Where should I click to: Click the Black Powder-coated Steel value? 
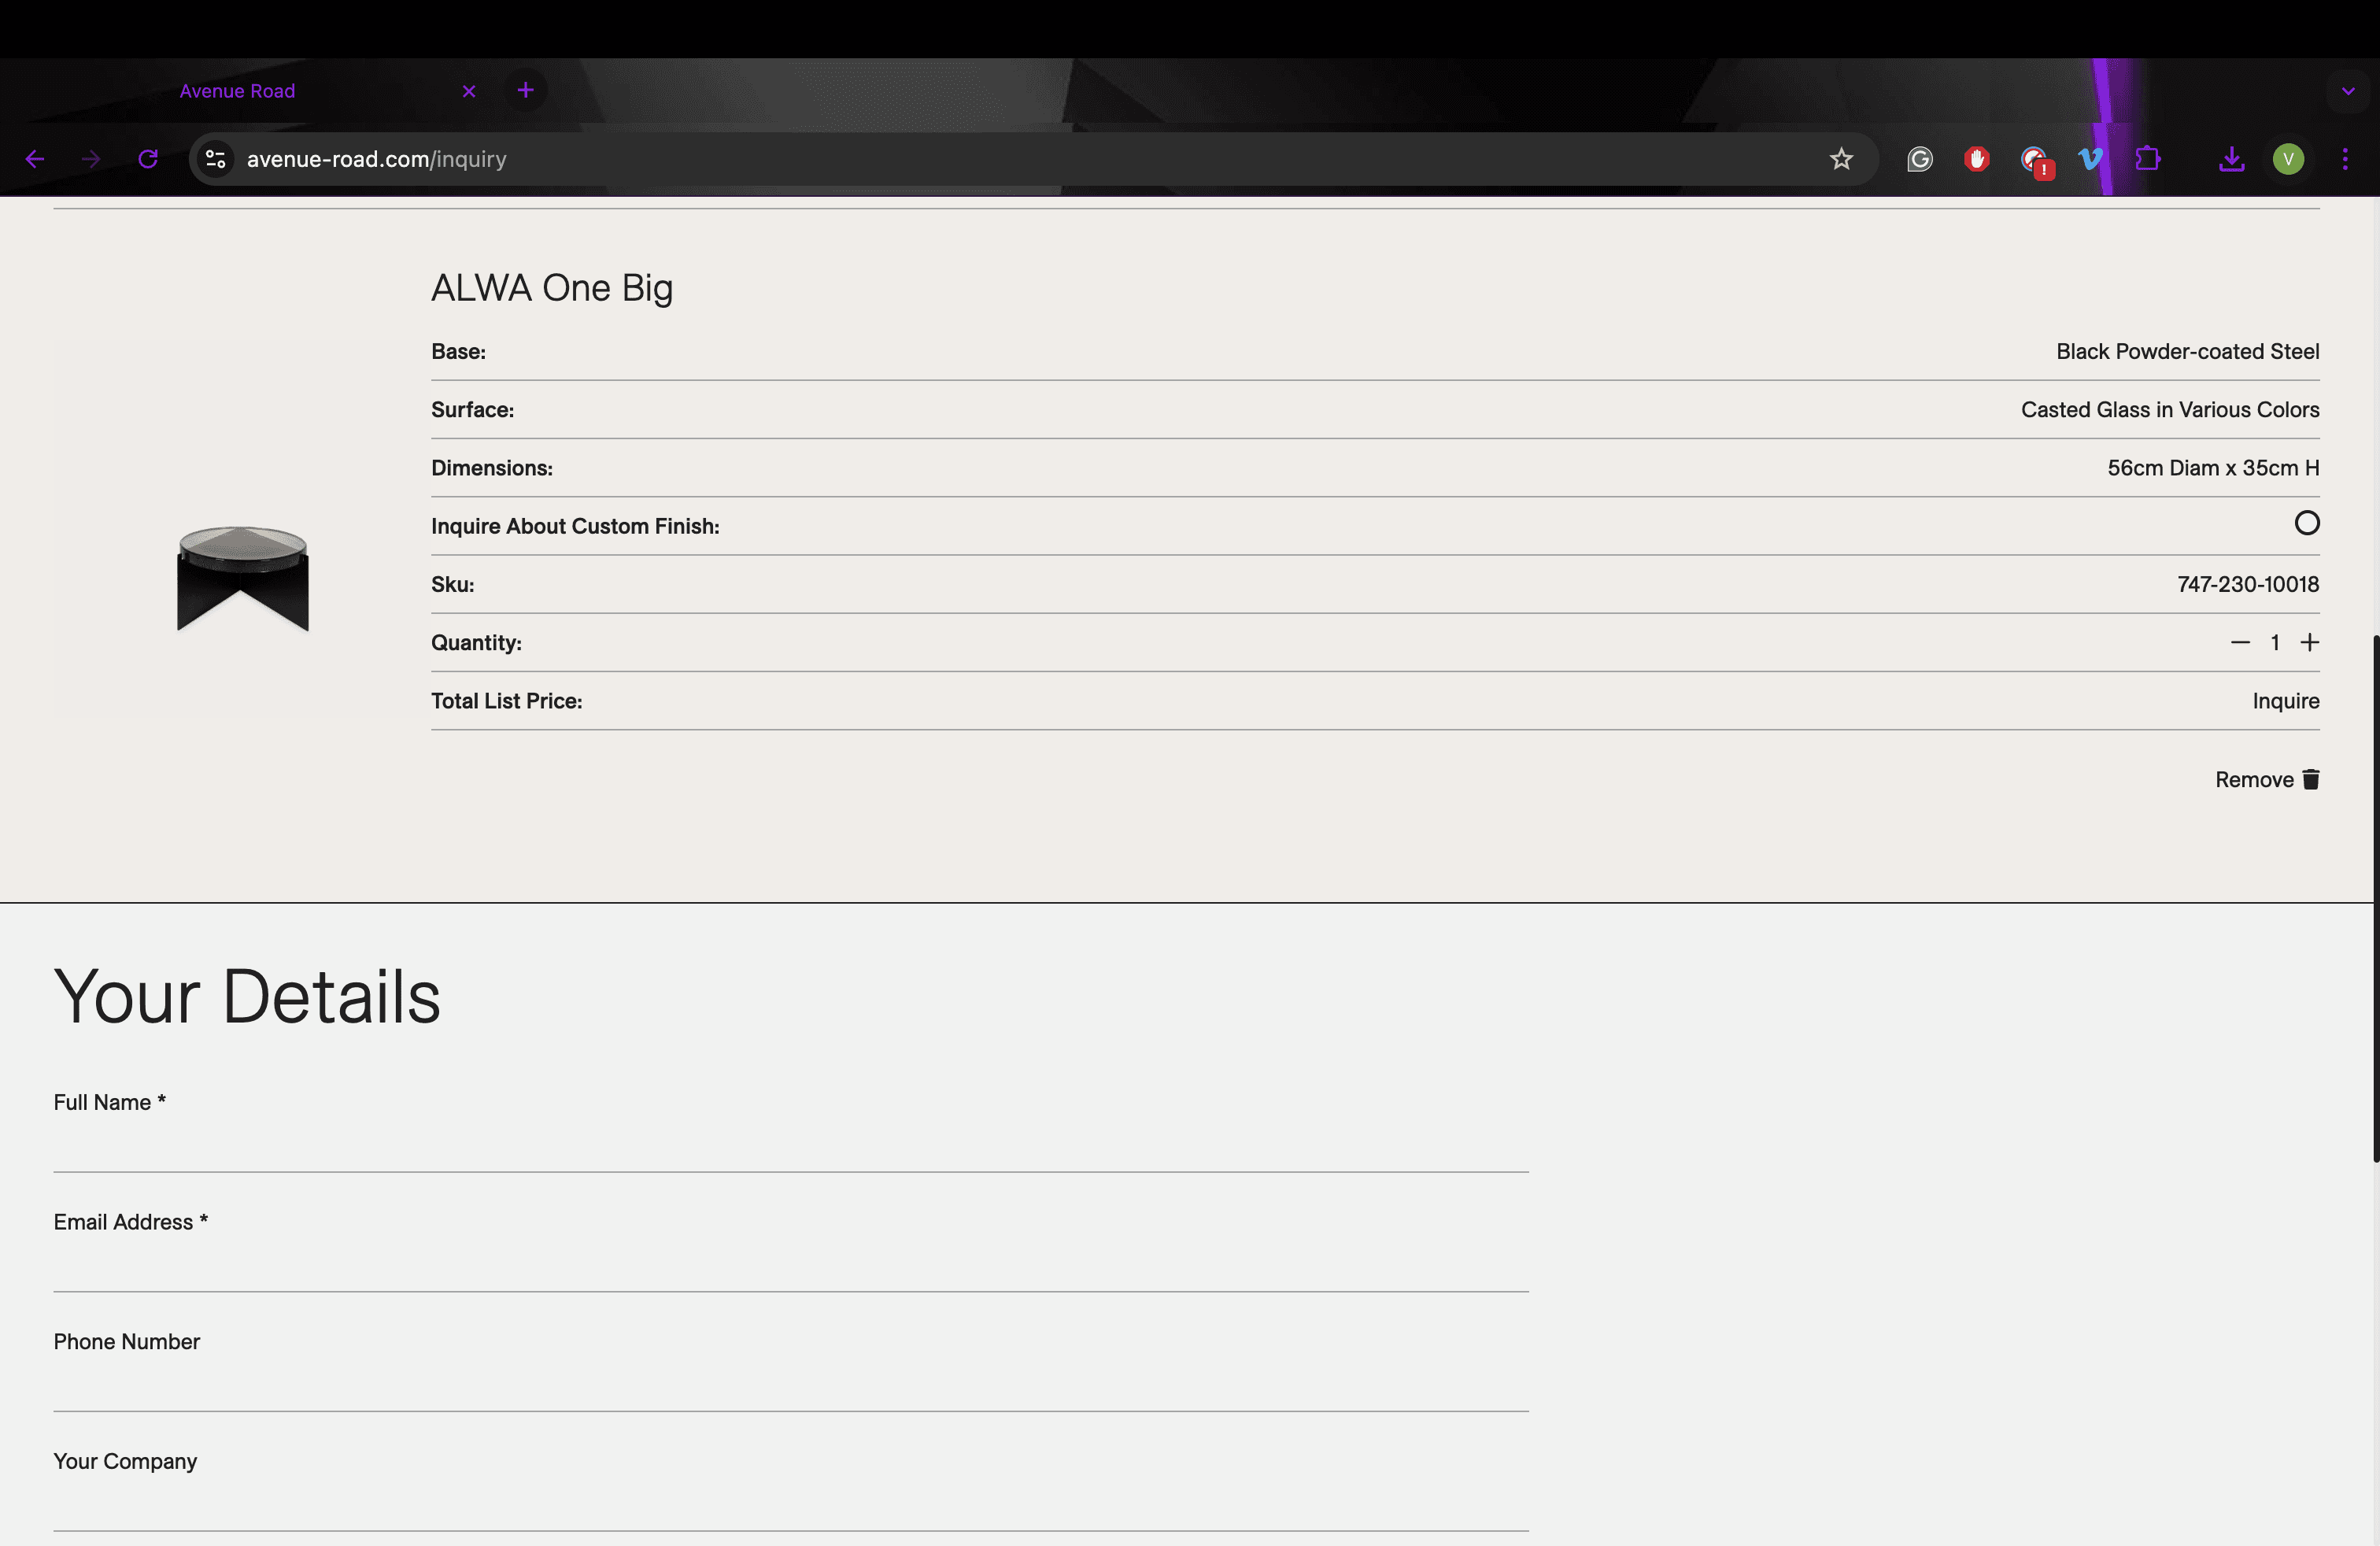click(2188, 352)
